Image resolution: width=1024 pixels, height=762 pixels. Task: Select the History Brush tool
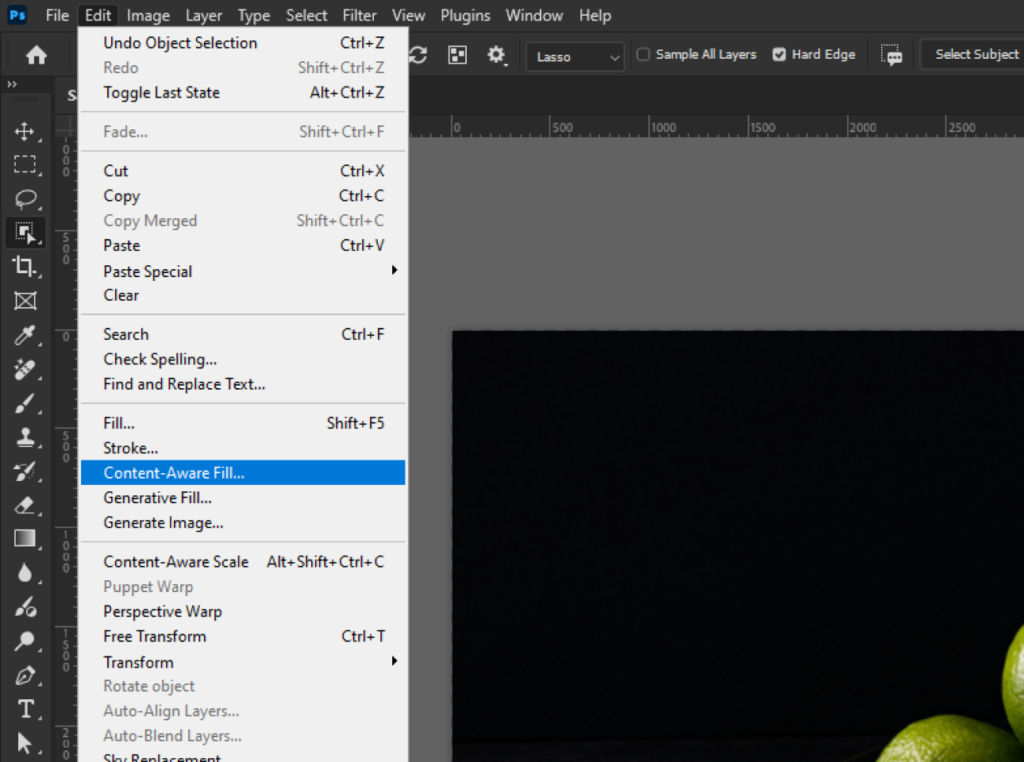click(x=25, y=471)
